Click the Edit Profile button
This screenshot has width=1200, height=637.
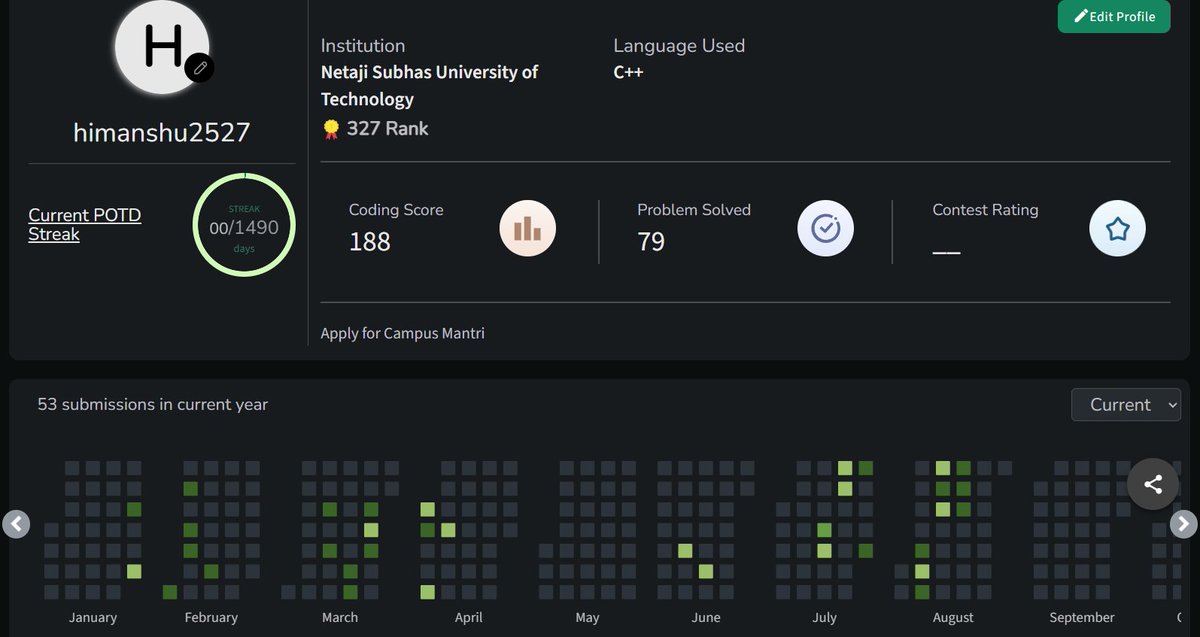tap(1114, 16)
